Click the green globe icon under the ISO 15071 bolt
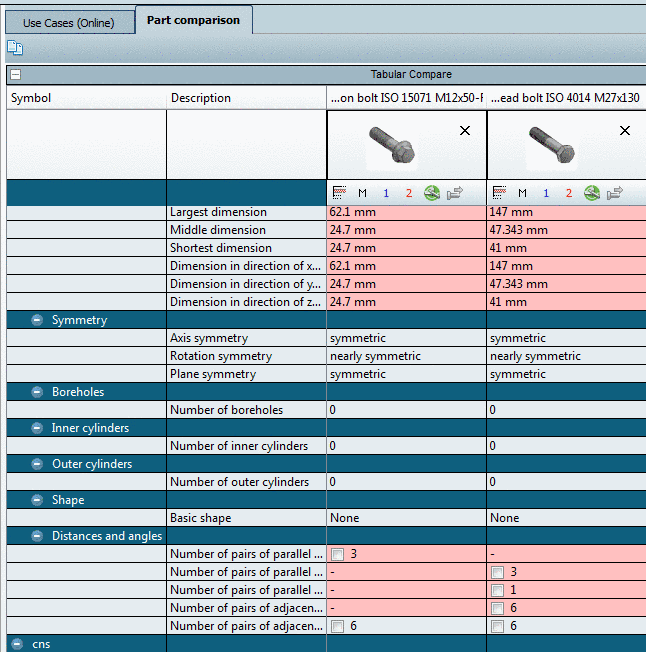This screenshot has width=646, height=652. [x=432, y=193]
